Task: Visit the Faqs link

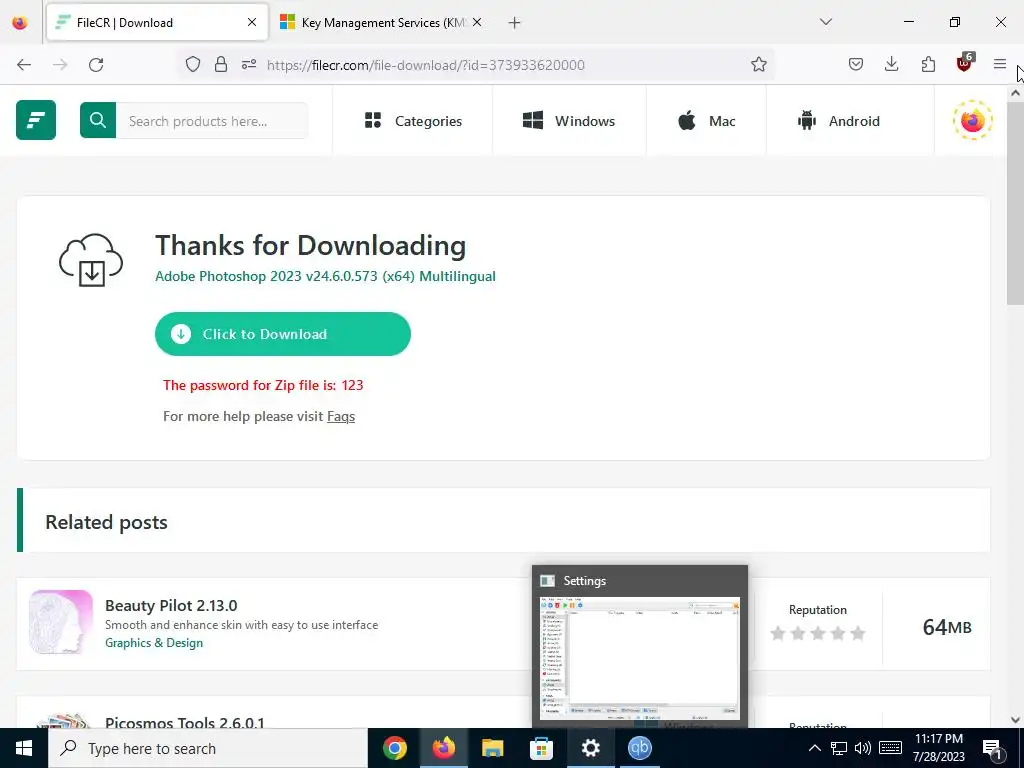Action: click(341, 416)
